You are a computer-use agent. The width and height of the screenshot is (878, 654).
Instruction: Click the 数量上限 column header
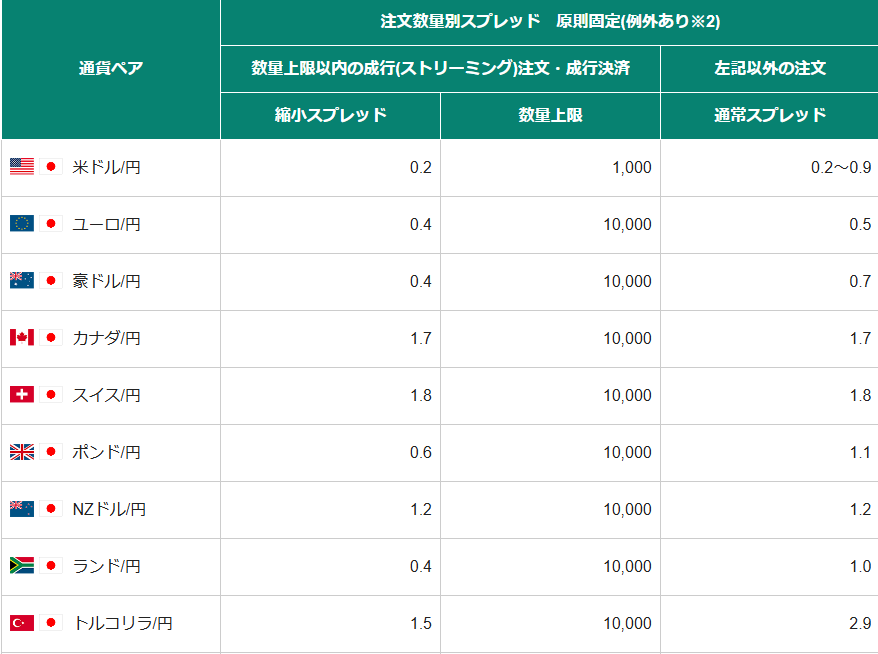[550, 115]
